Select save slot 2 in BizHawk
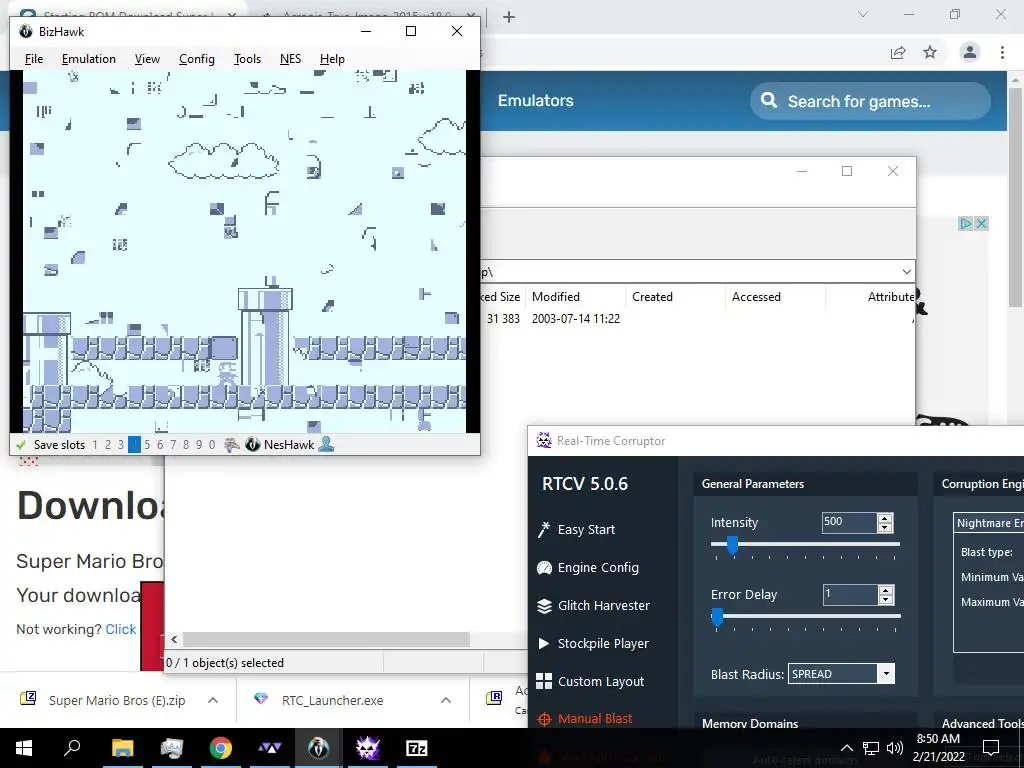 pyautogui.click(x=108, y=445)
